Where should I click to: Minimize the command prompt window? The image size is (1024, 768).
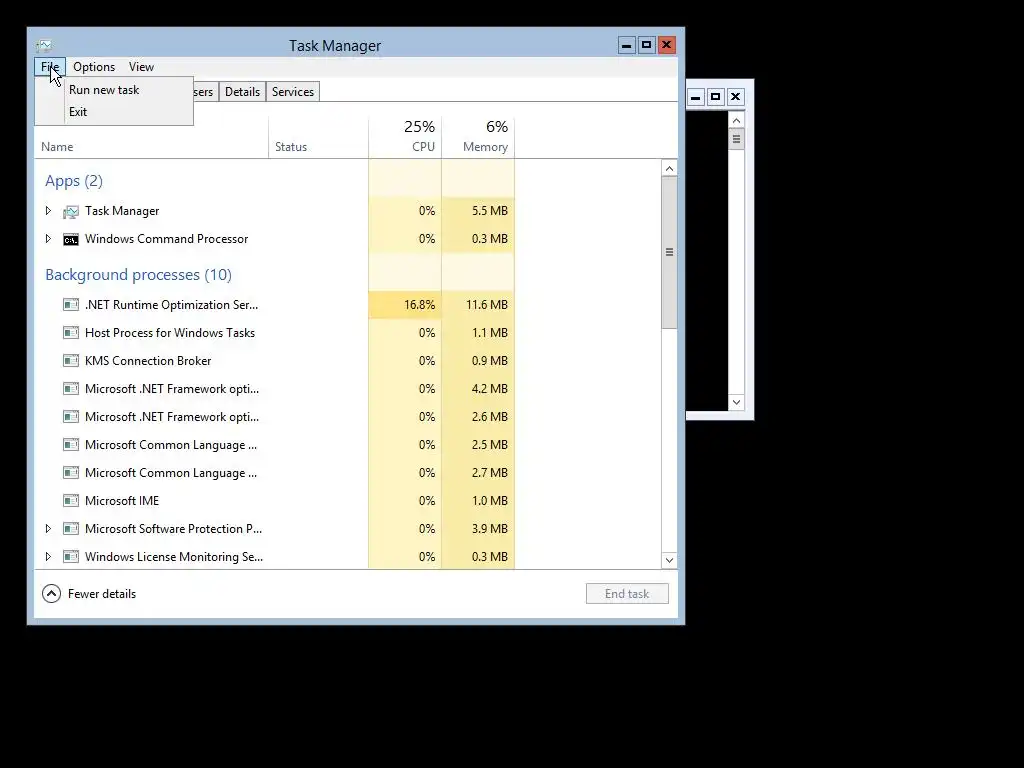coord(696,97)
